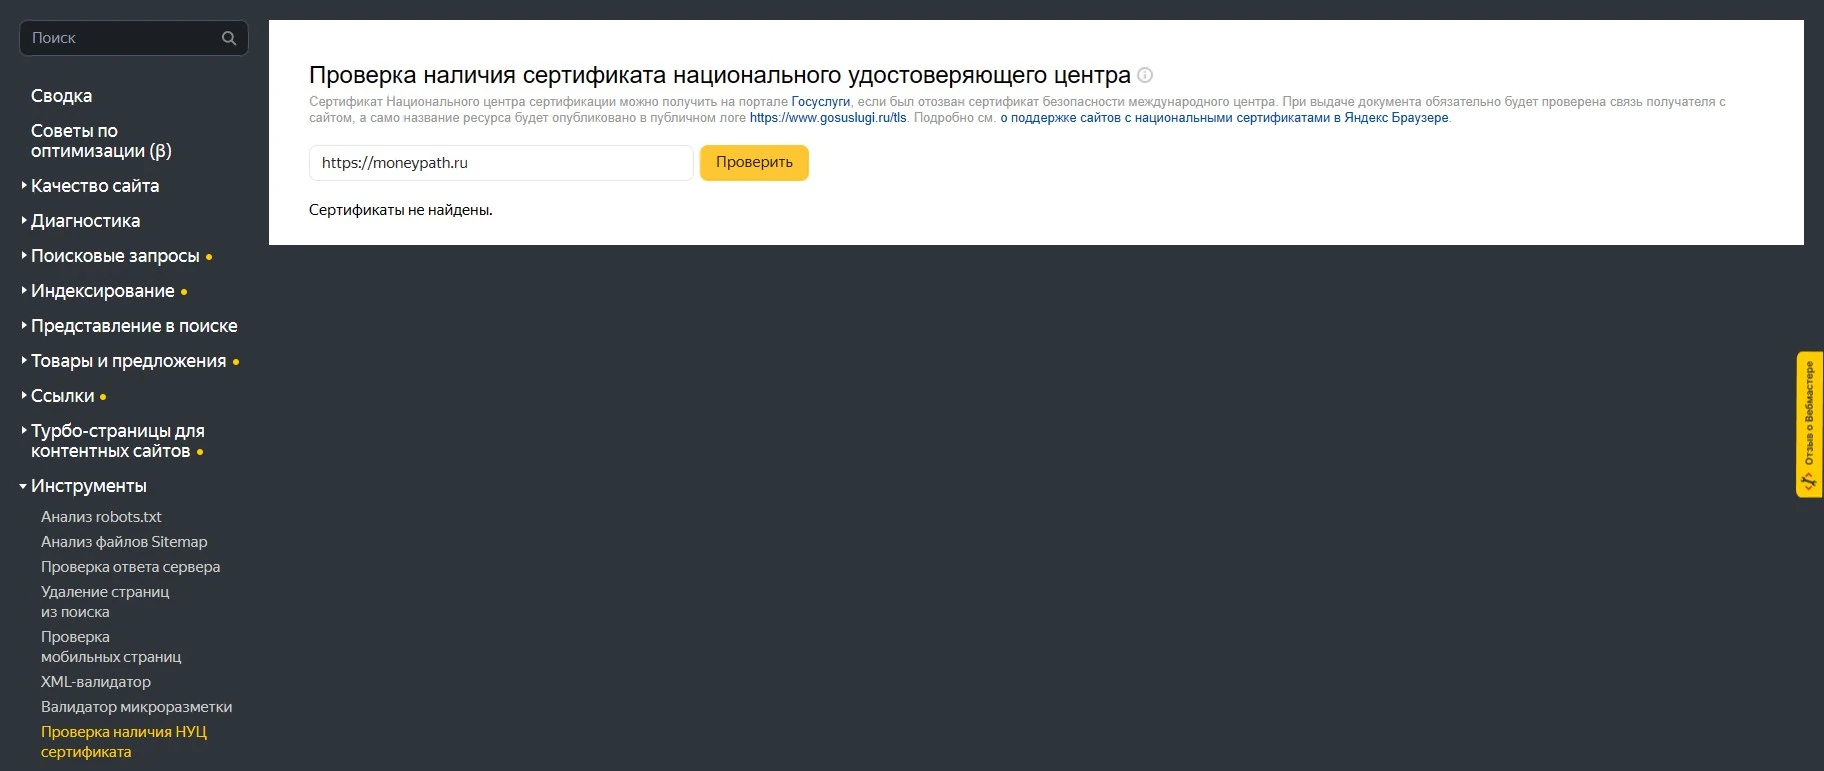Open the gosuslugi.ru/tls link

pos(828,118)
